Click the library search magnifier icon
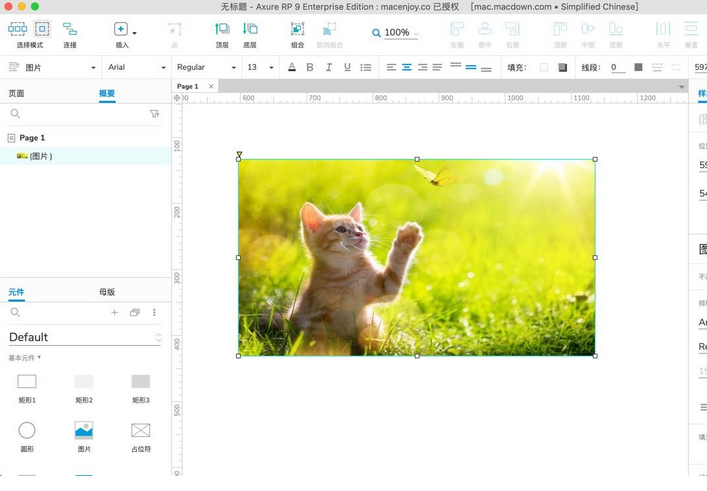Image resolution: width=707 pixels, height=491 pixels. click(x=15, y=312)
